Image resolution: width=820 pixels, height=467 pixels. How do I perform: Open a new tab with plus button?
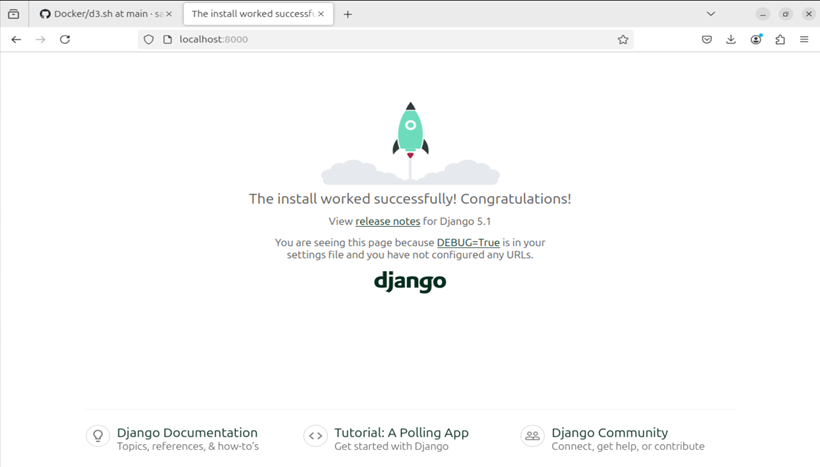pyautogui.click(x=348, y=14)
